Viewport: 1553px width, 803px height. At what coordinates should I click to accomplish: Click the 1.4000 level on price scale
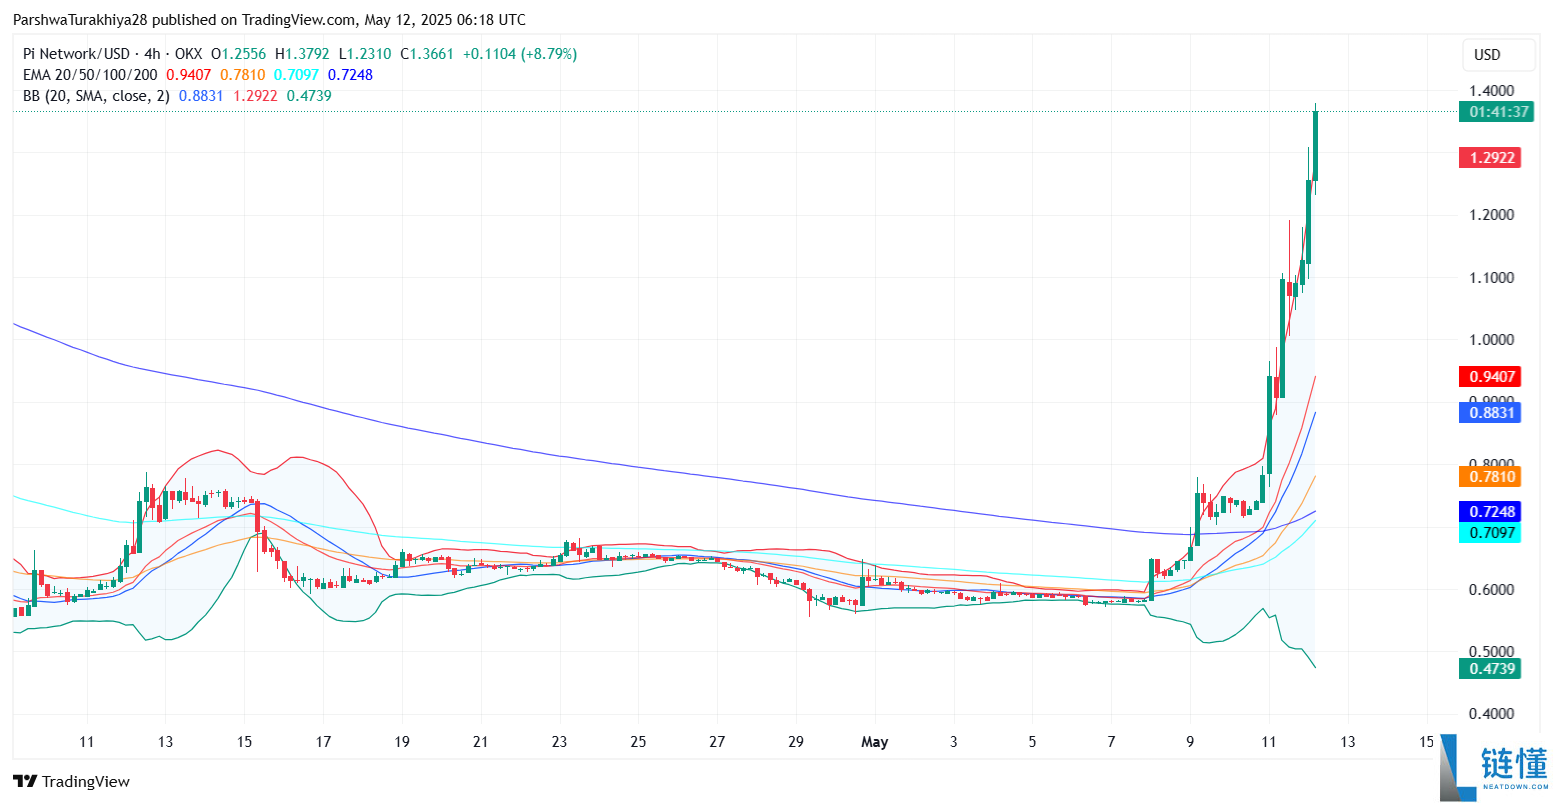(1490, 91)
